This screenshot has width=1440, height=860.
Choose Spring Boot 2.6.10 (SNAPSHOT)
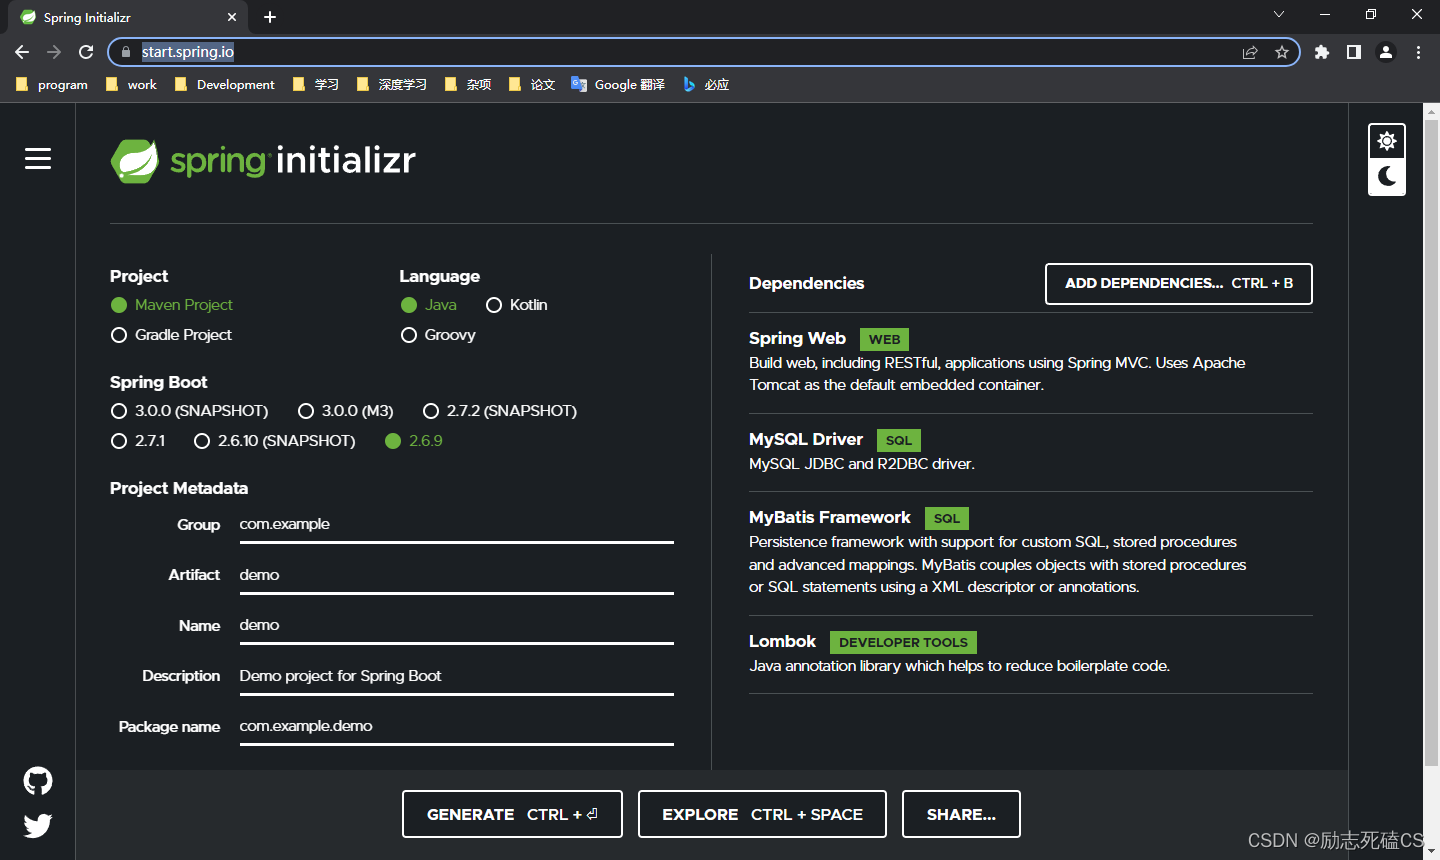[x=275, y=441]
